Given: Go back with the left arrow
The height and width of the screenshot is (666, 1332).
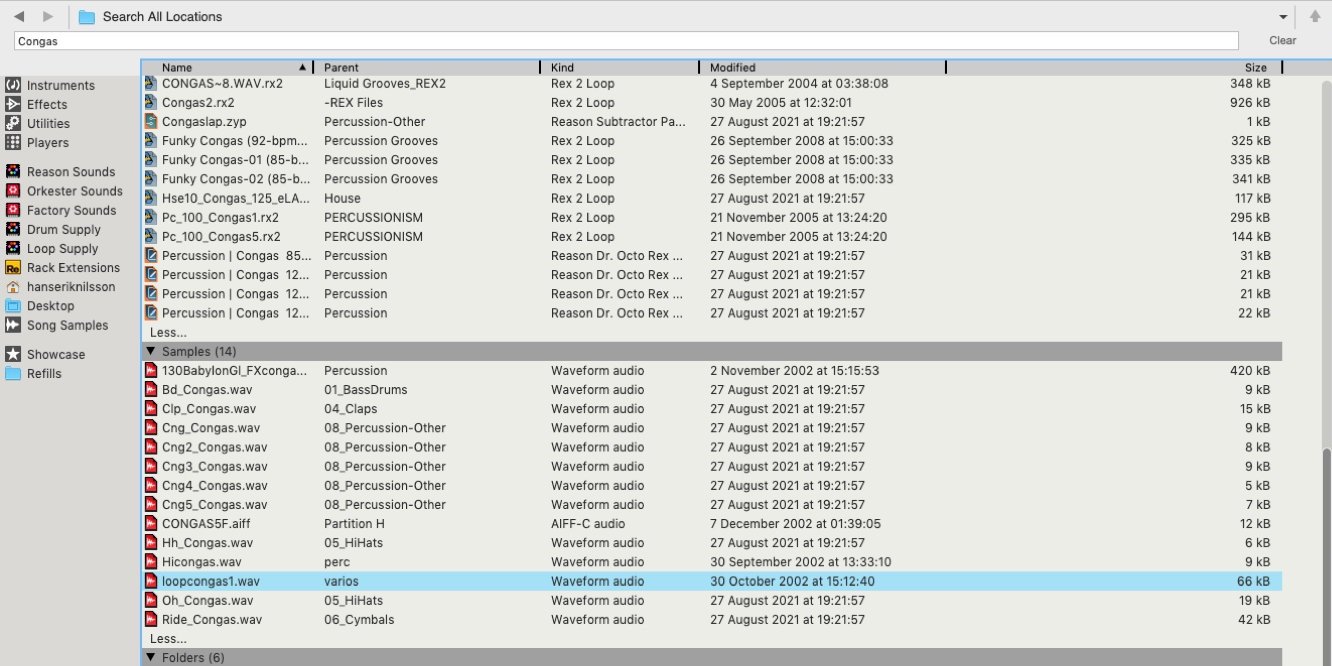Looking at the screenshot, I should point(20,17).
